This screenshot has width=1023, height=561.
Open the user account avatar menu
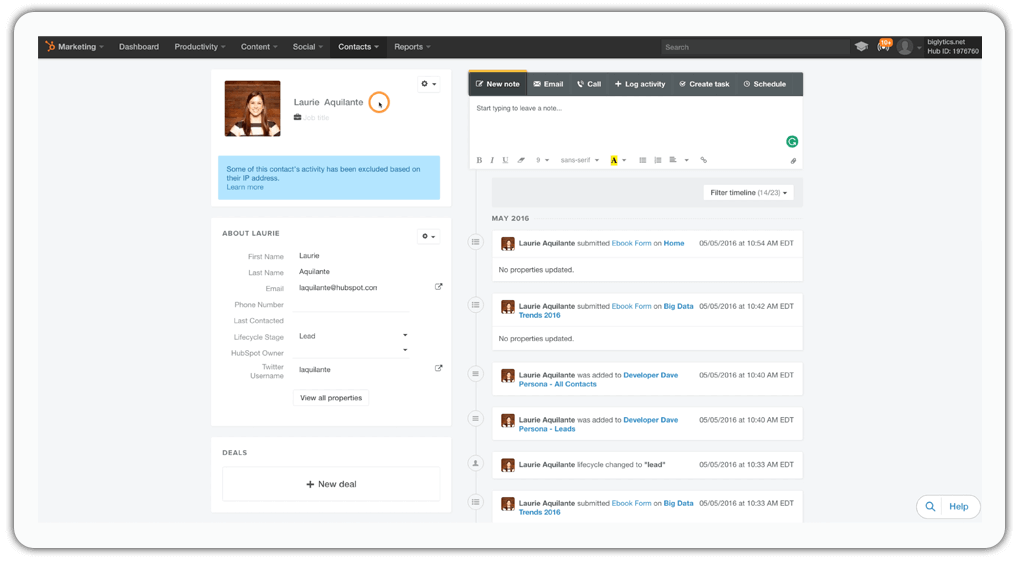click(904, 46)
